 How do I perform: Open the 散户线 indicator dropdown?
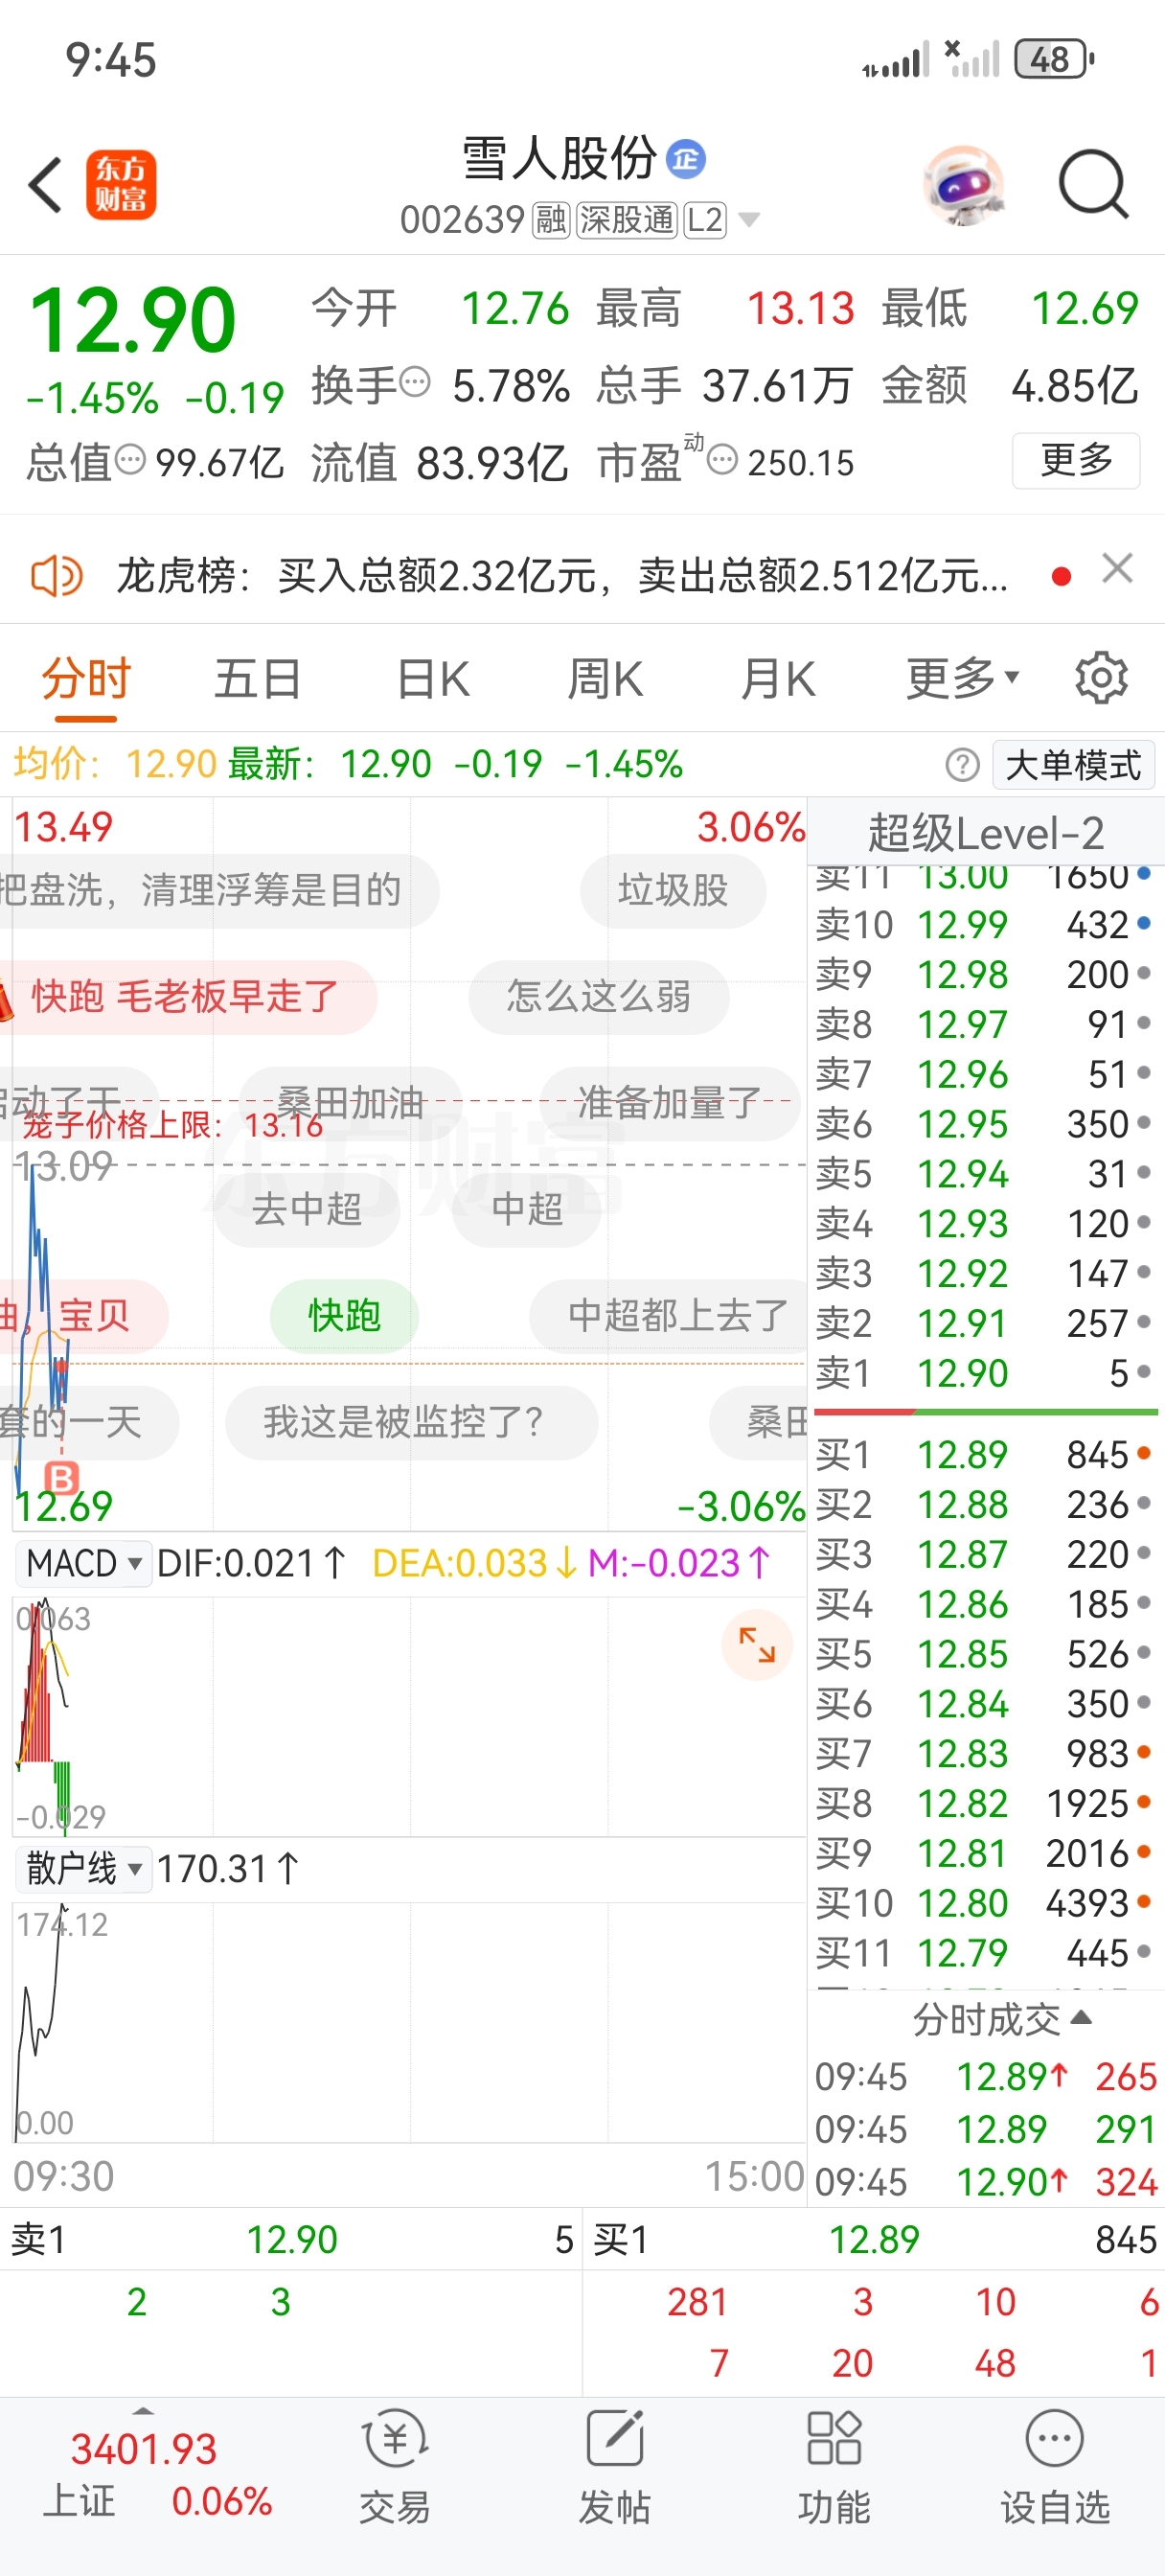[84, 1868]
